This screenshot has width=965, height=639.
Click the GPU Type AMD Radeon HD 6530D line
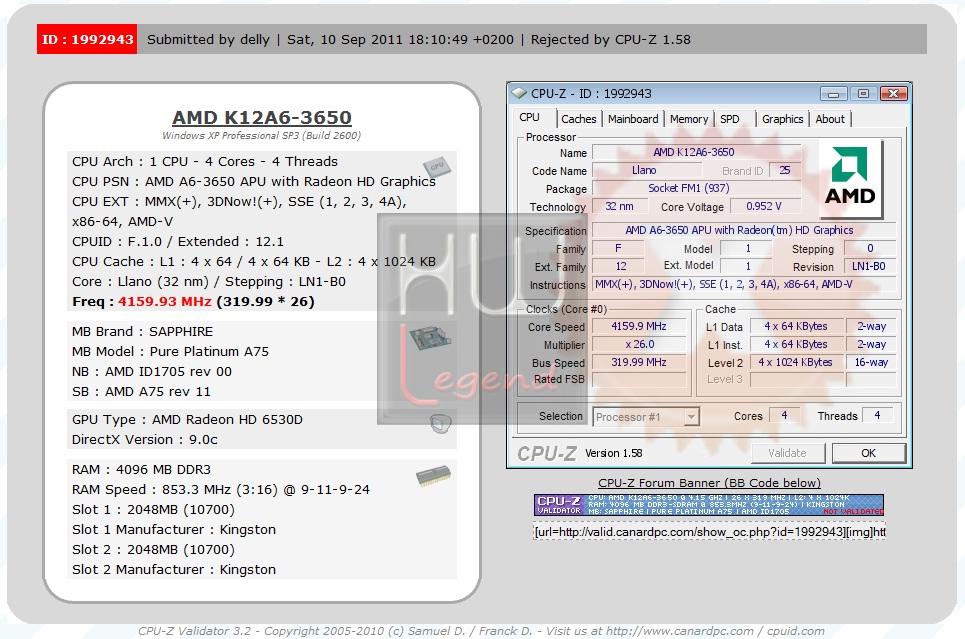pyautogui.click(x=187, y=419)
